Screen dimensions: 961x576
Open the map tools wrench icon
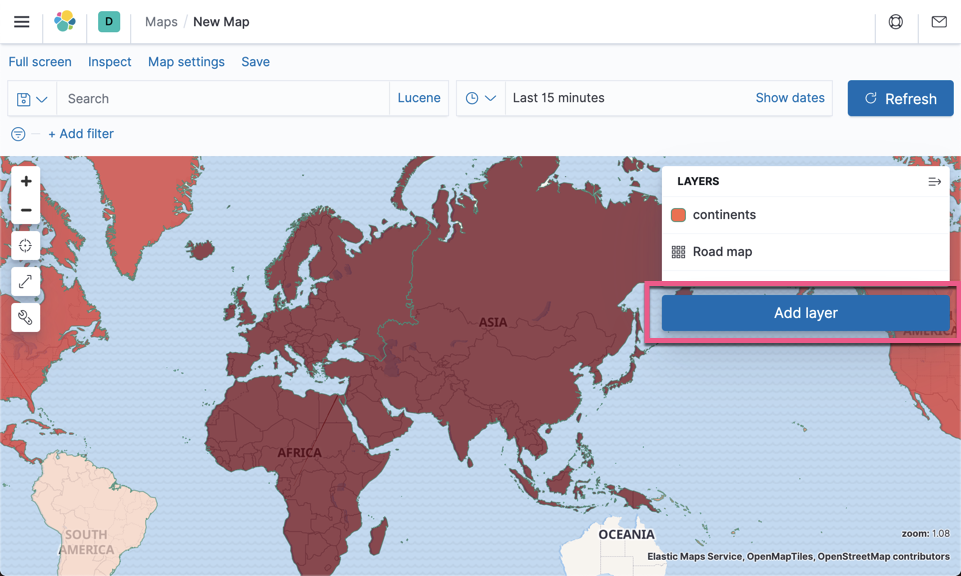point(26,317)
